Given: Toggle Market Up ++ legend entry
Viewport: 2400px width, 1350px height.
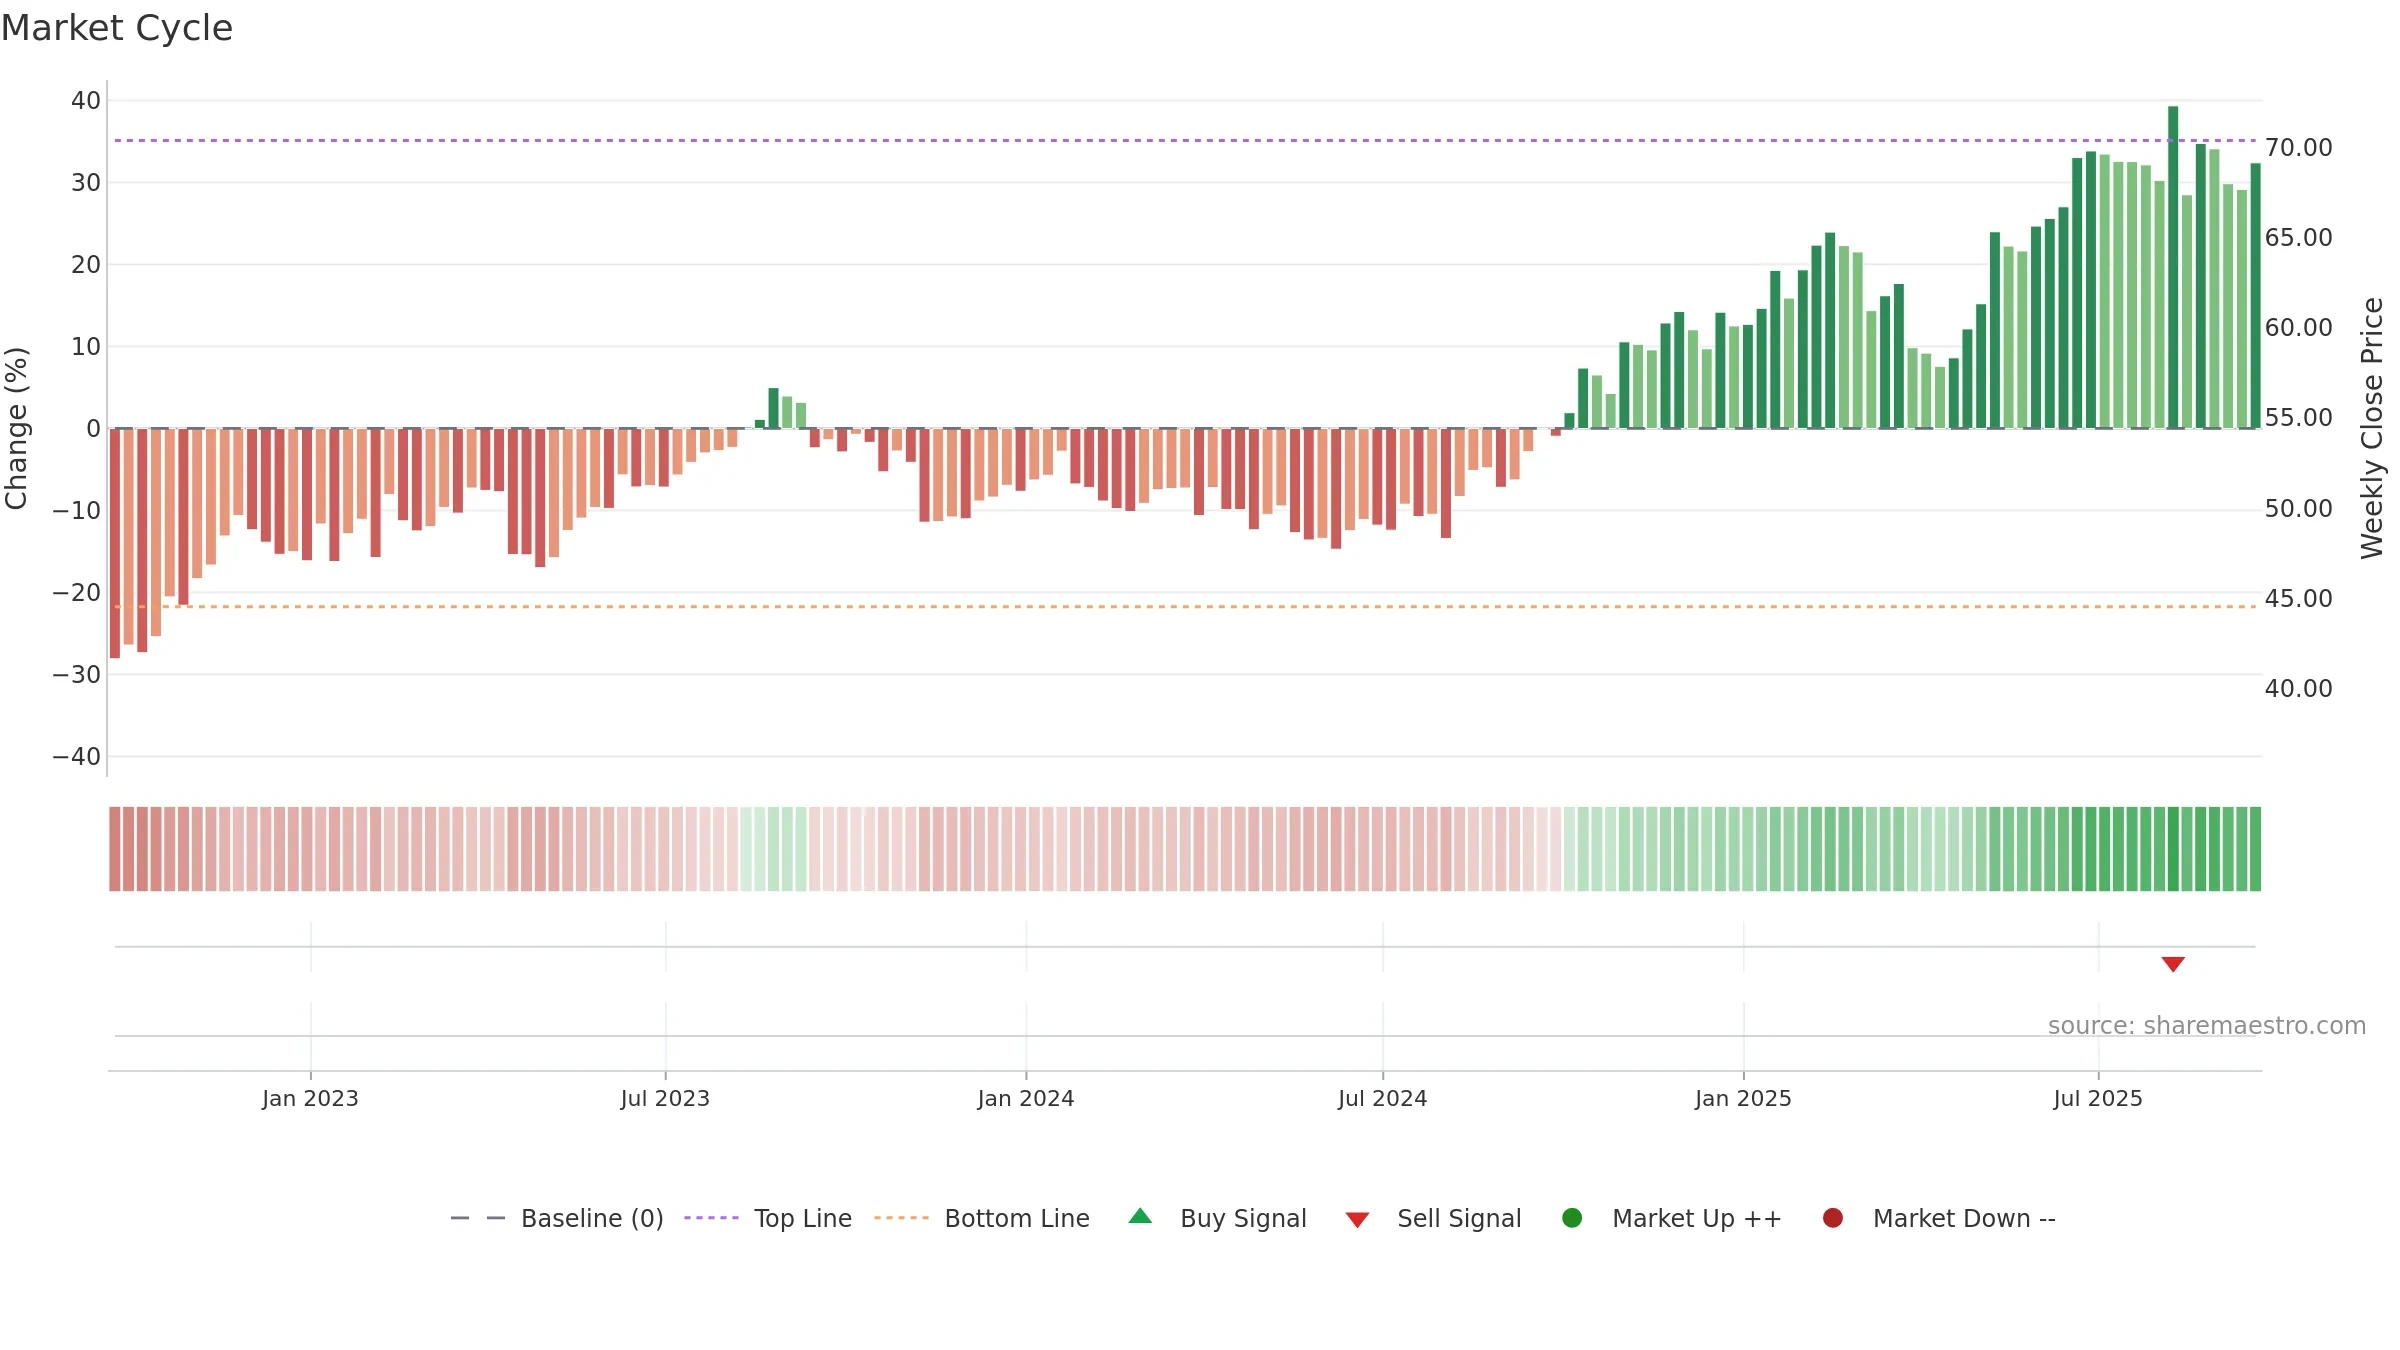Looking at the screenshot, I should click(1672, 1218).
